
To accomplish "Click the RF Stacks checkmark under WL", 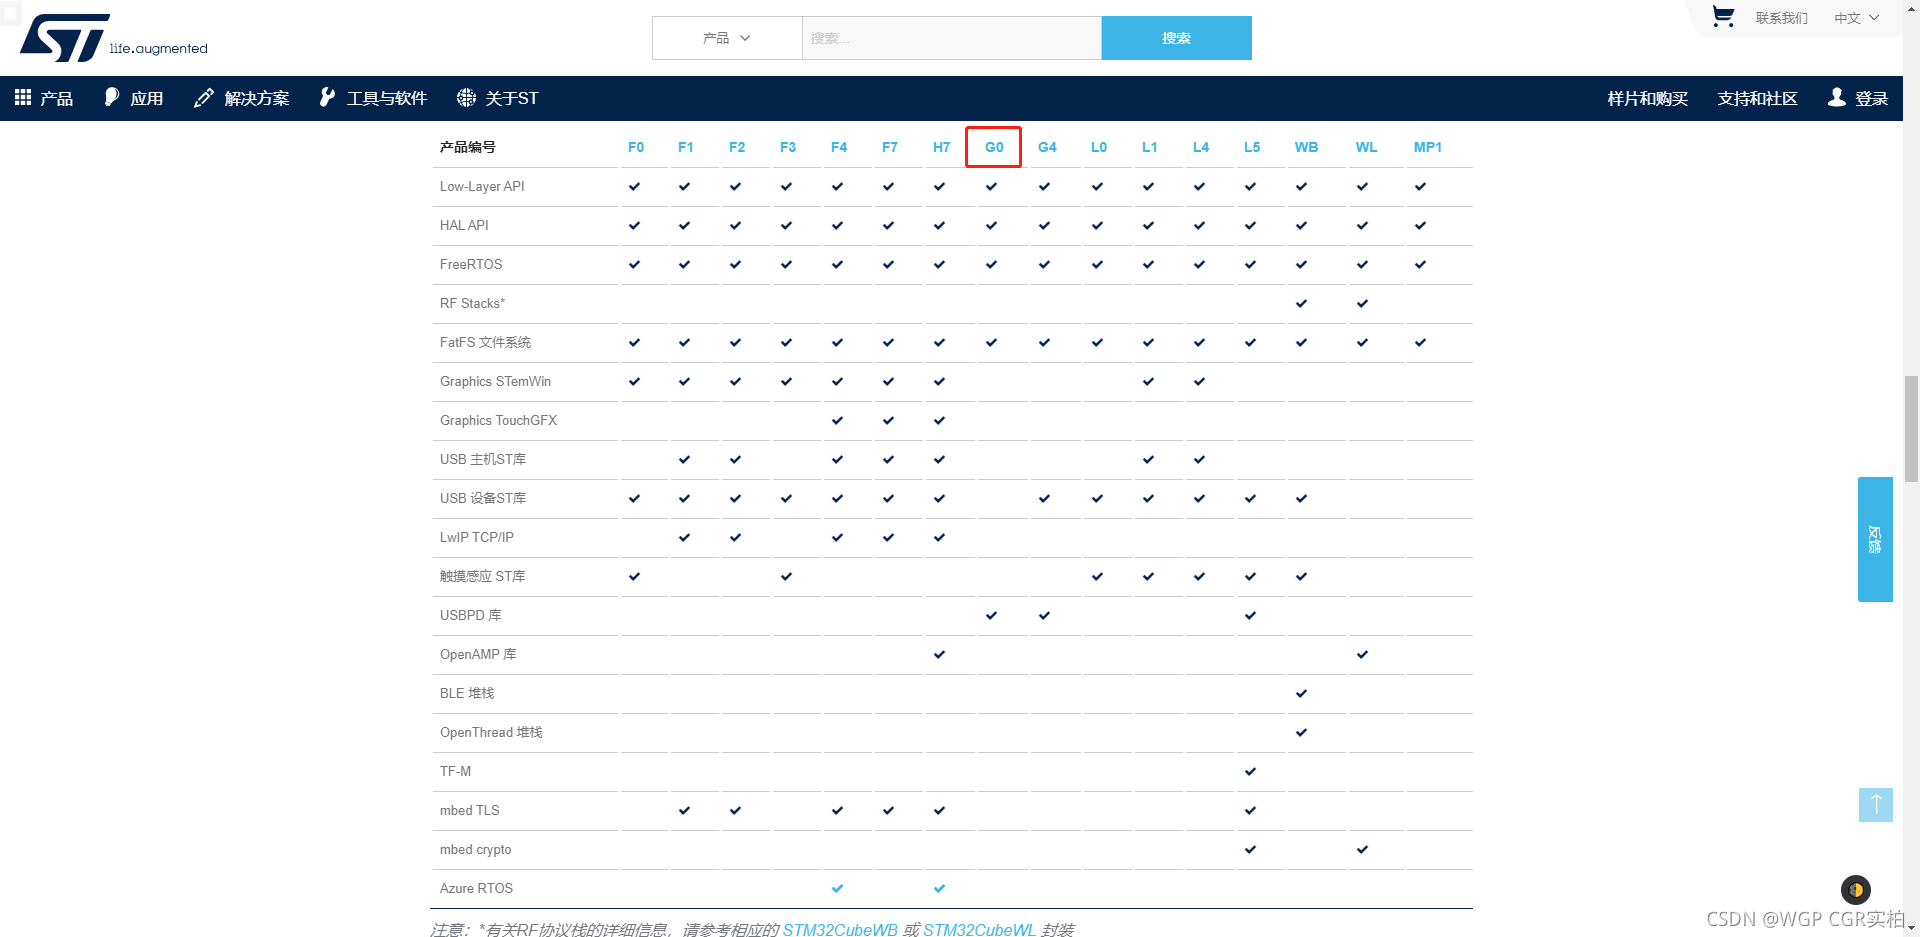I will click(x=1363, y=303).
